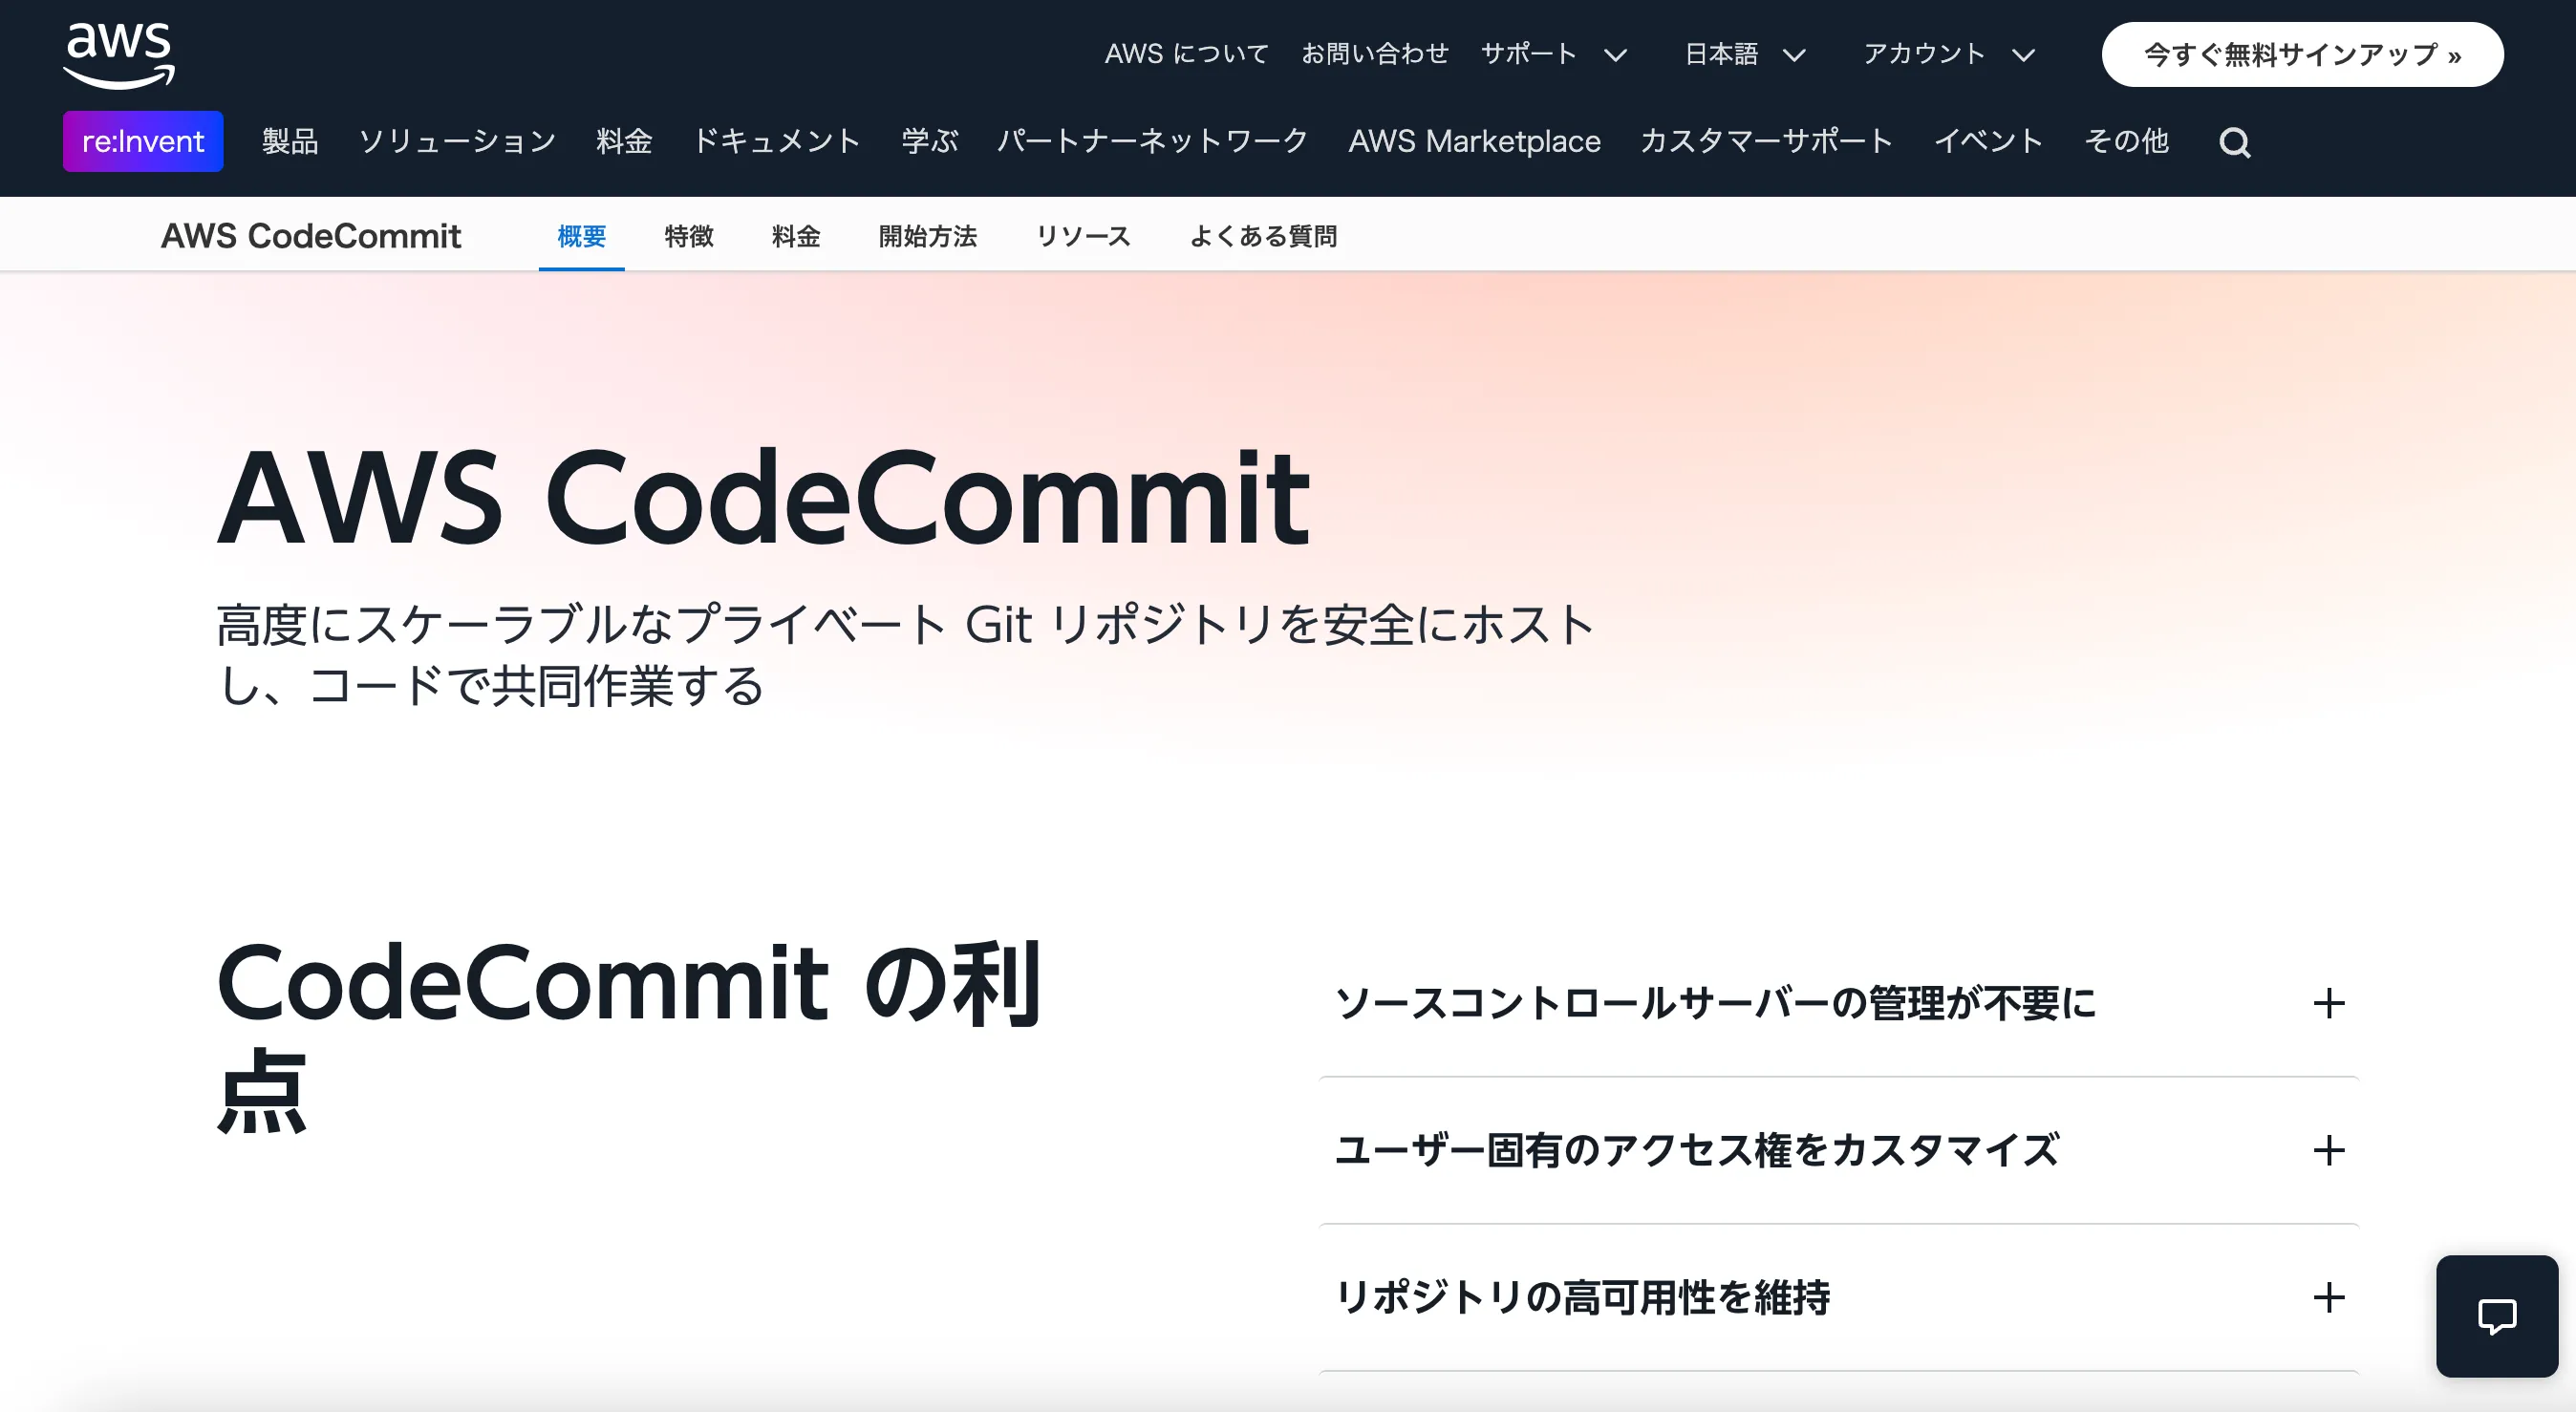Viewport: 2576px width, 1412px height.
Task: Switch to the 特徴 tab
Action: (689, 236)
